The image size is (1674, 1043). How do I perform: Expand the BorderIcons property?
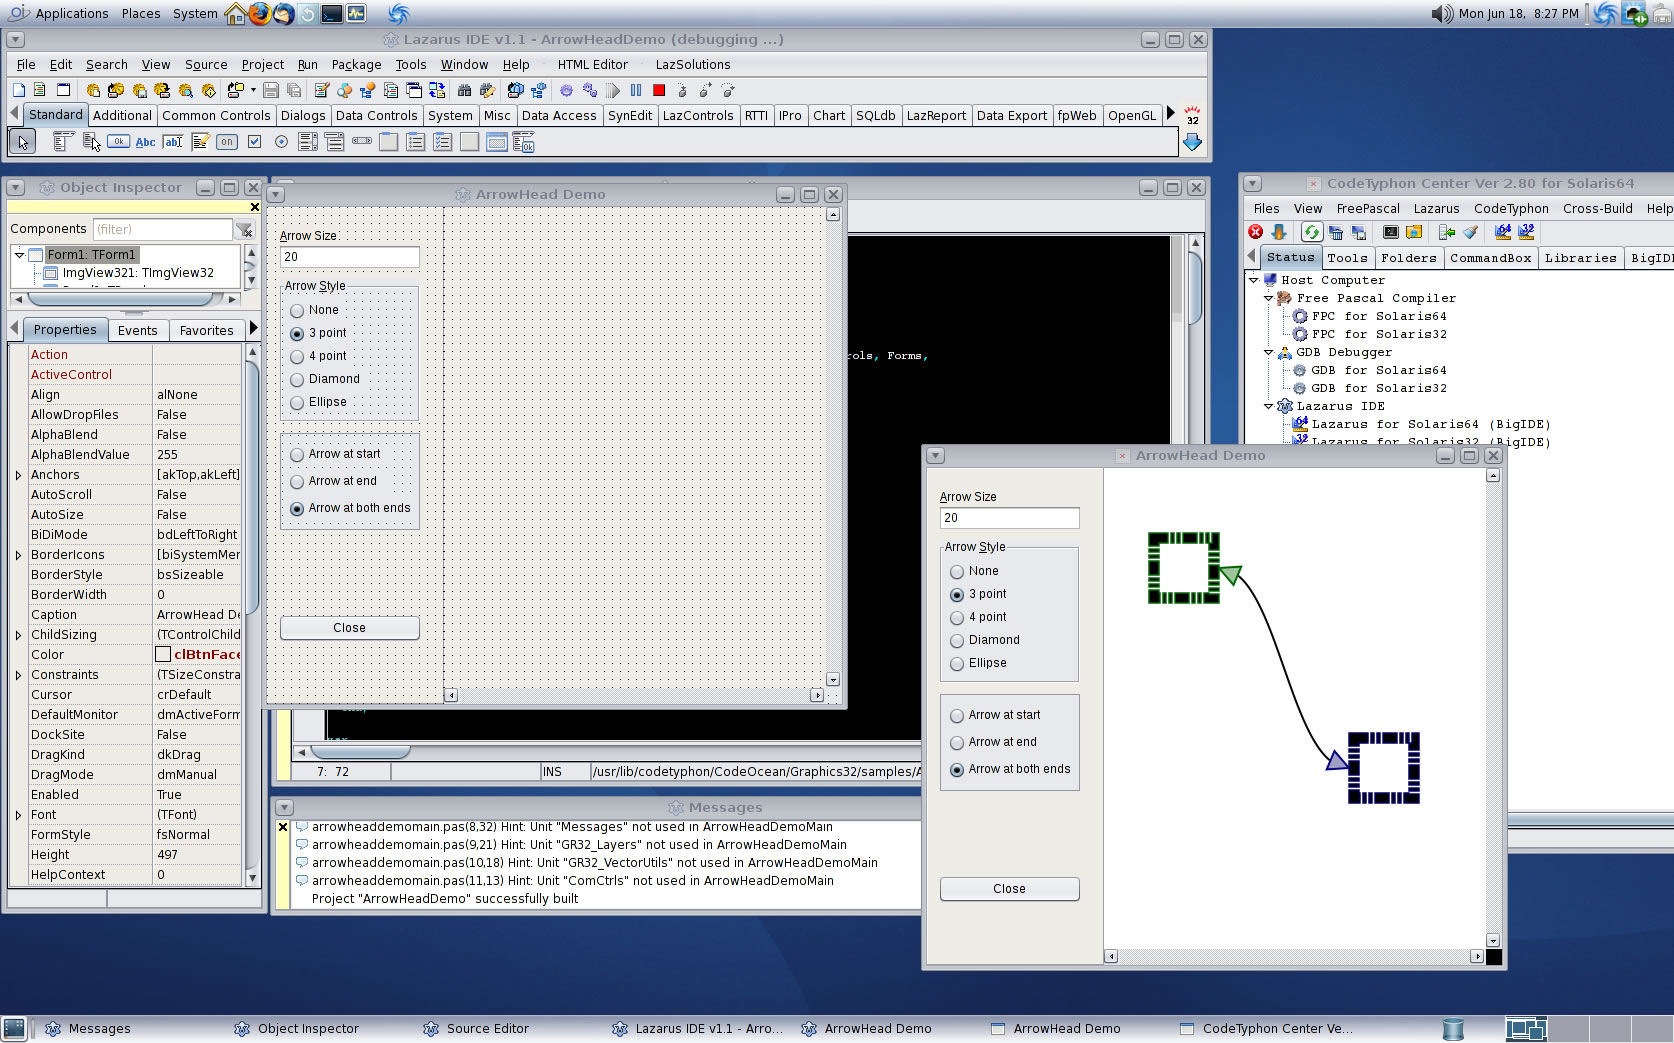[x=18, y=555]
